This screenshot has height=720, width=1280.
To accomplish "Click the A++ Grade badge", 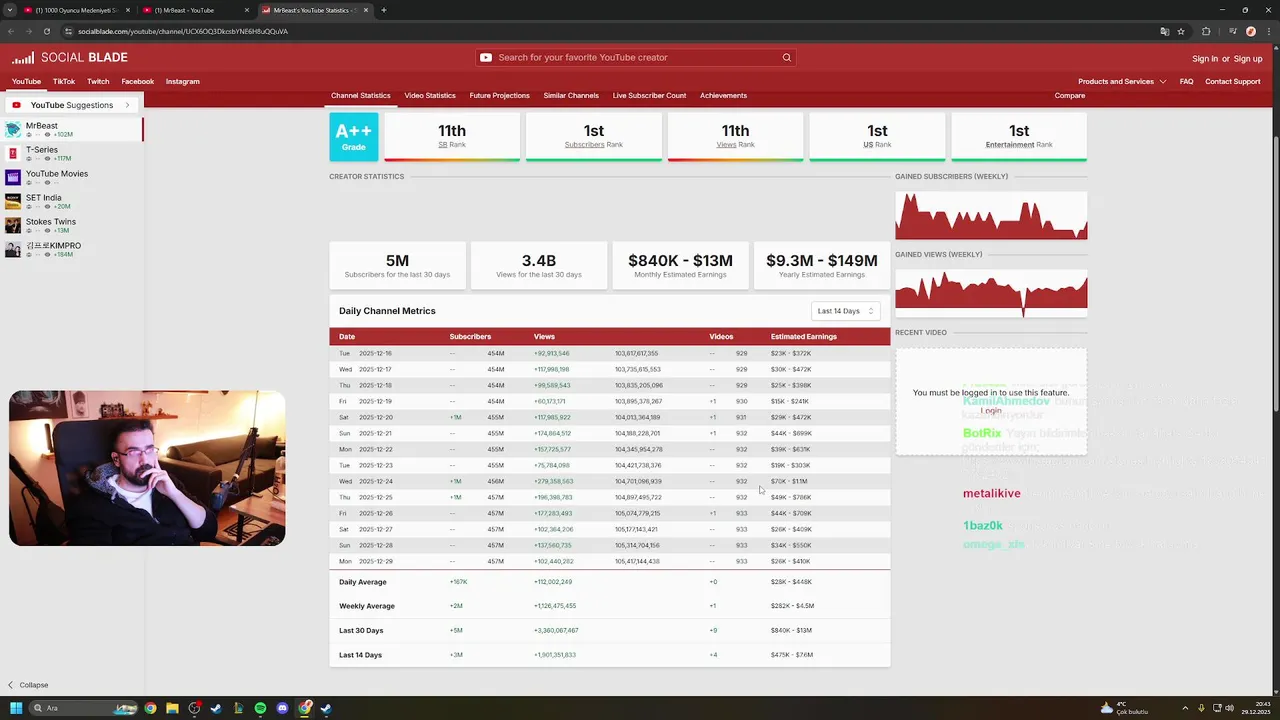I will 354,136.
